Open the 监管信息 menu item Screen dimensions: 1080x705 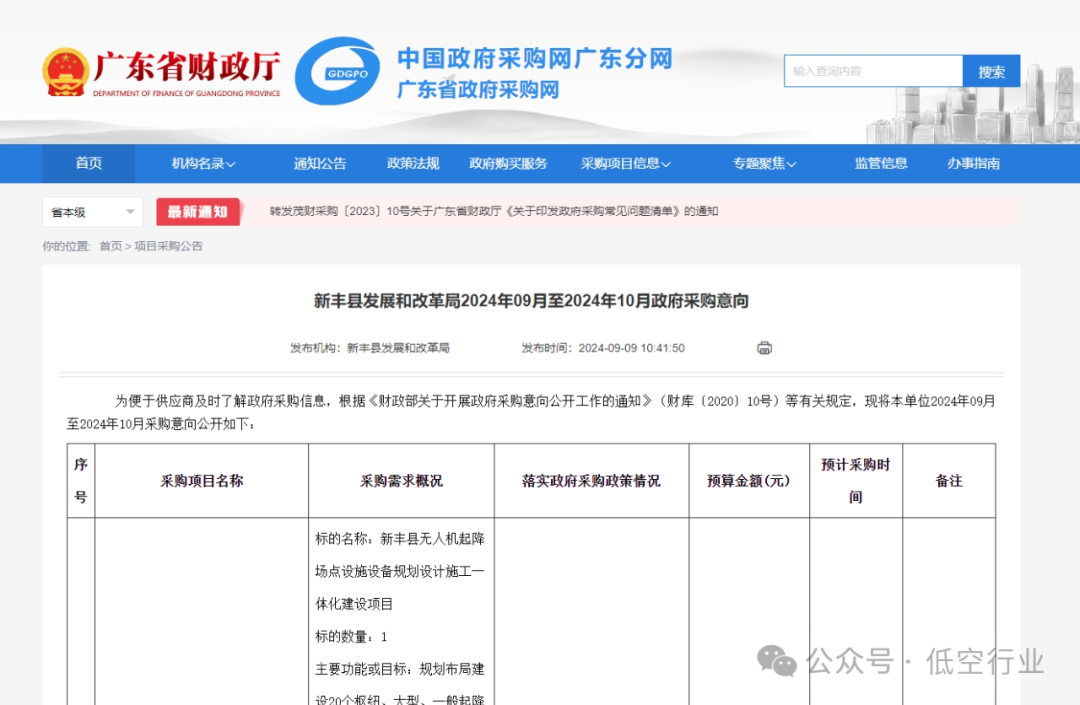[x=881, y=163]
